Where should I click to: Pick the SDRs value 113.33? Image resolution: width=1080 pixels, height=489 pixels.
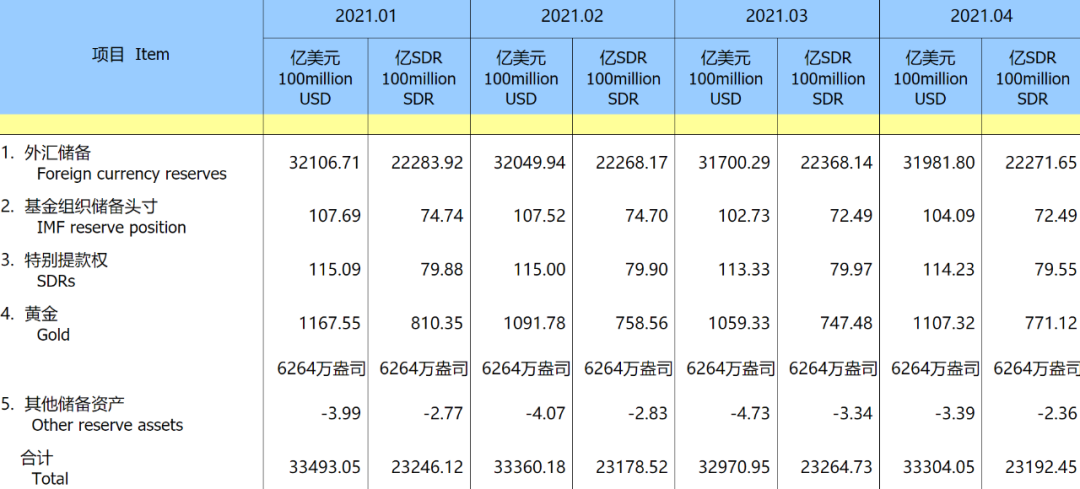click(x=746, y=269)
